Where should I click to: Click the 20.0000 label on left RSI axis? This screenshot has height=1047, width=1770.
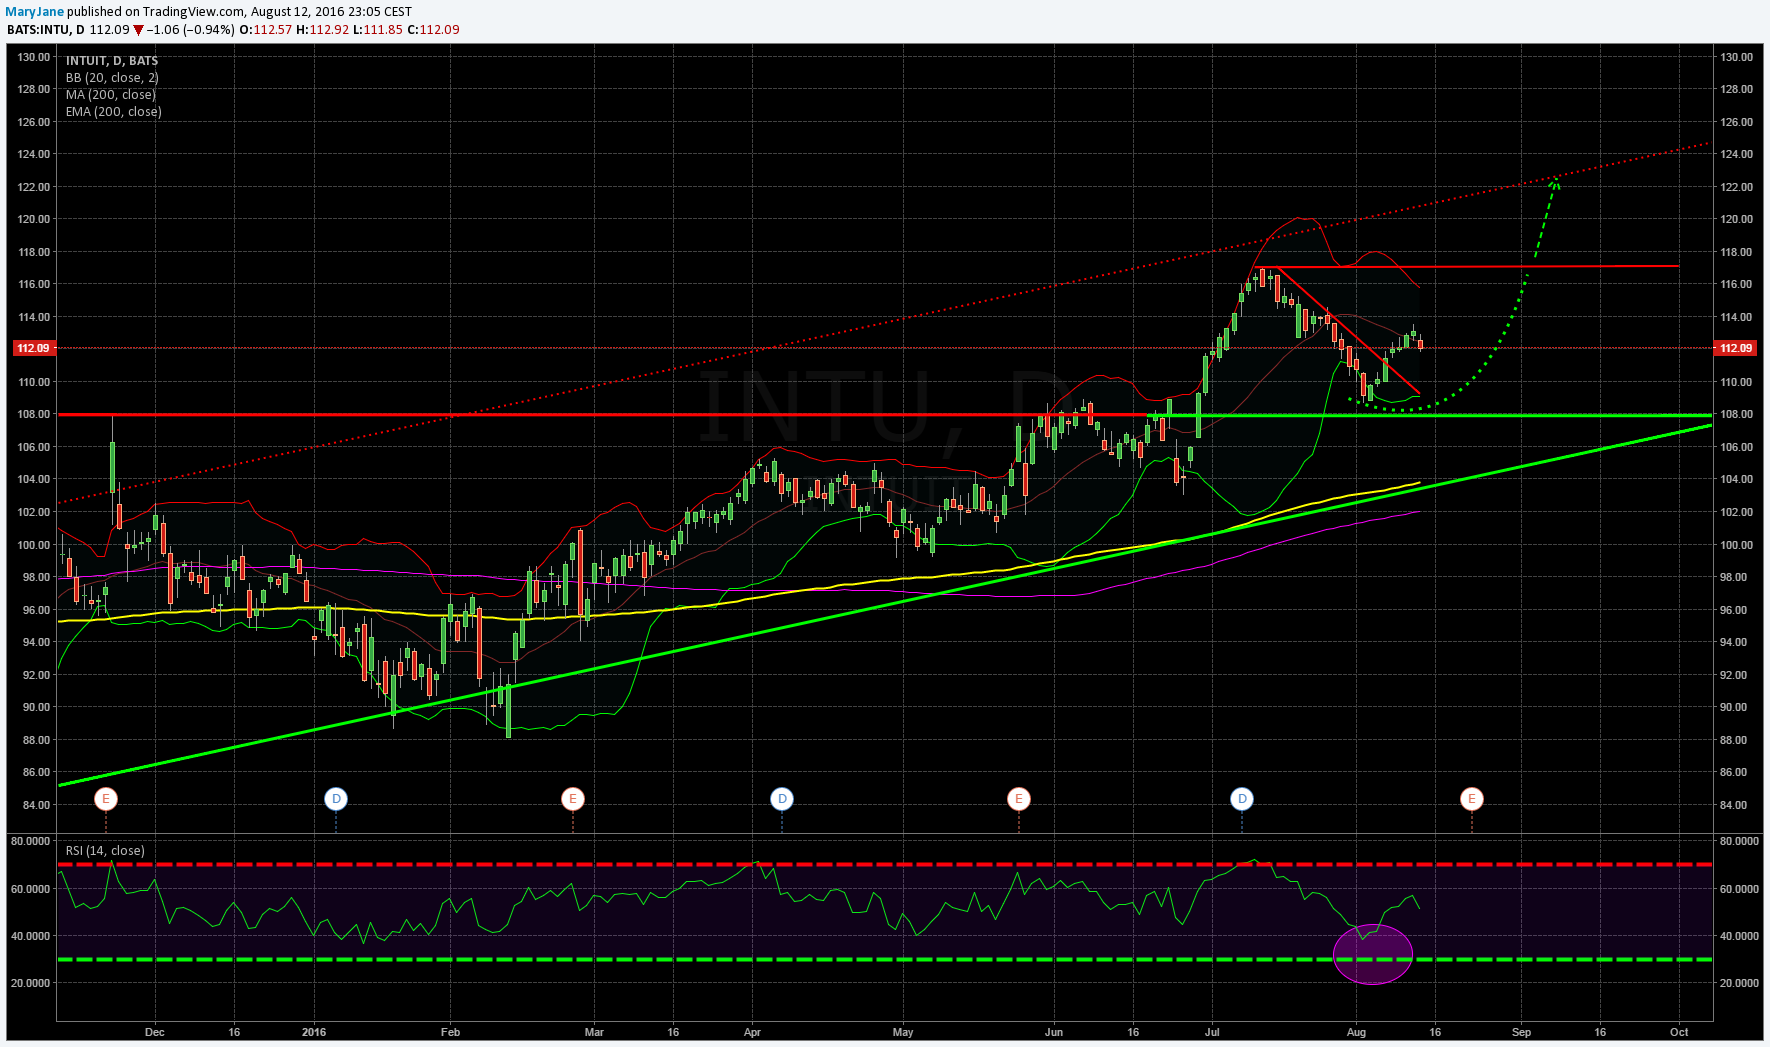pos(31,983)
